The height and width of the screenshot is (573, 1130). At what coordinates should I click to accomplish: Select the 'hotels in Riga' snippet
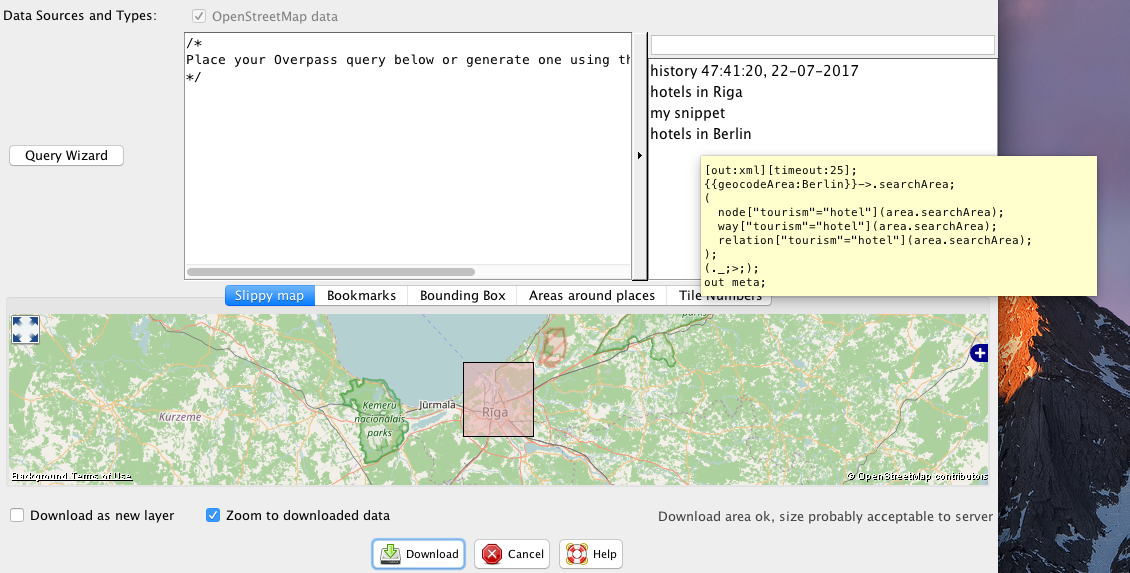click(696, 92)
